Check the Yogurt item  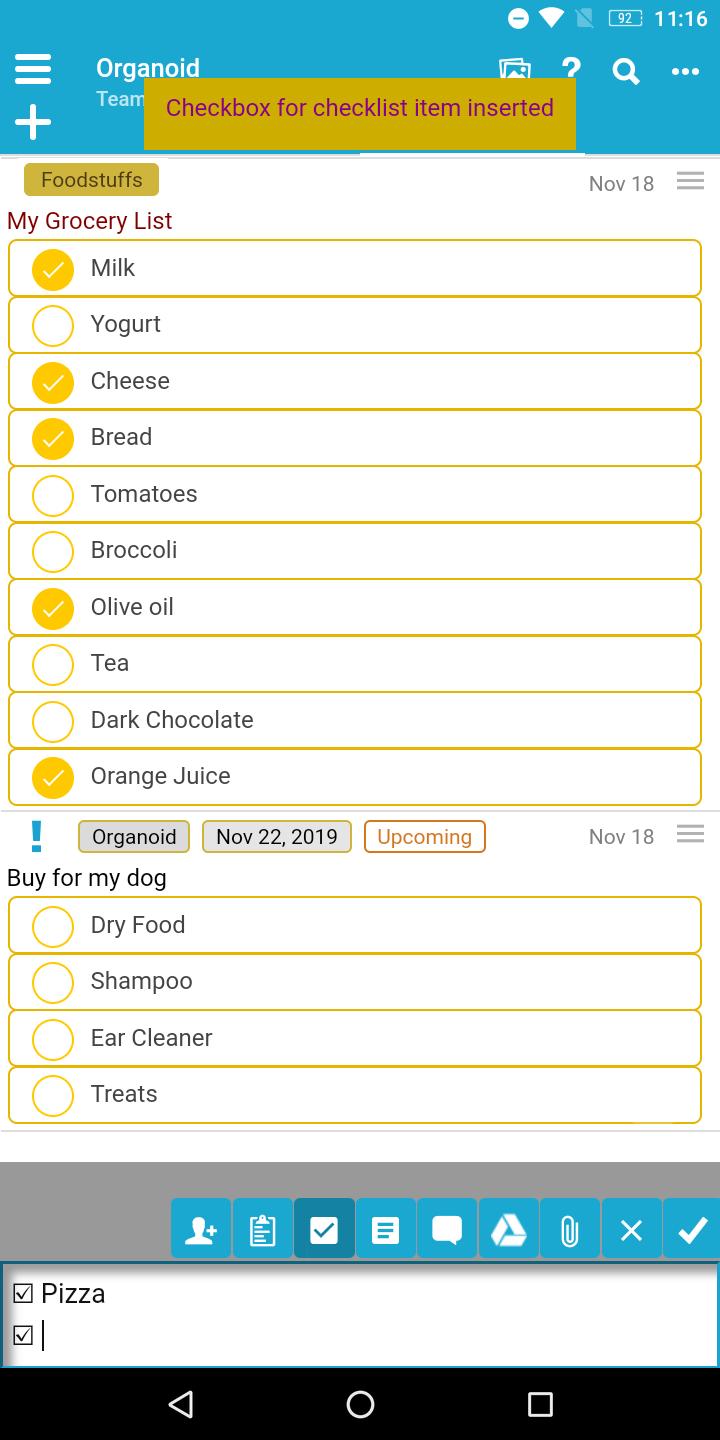pos(53,325)
